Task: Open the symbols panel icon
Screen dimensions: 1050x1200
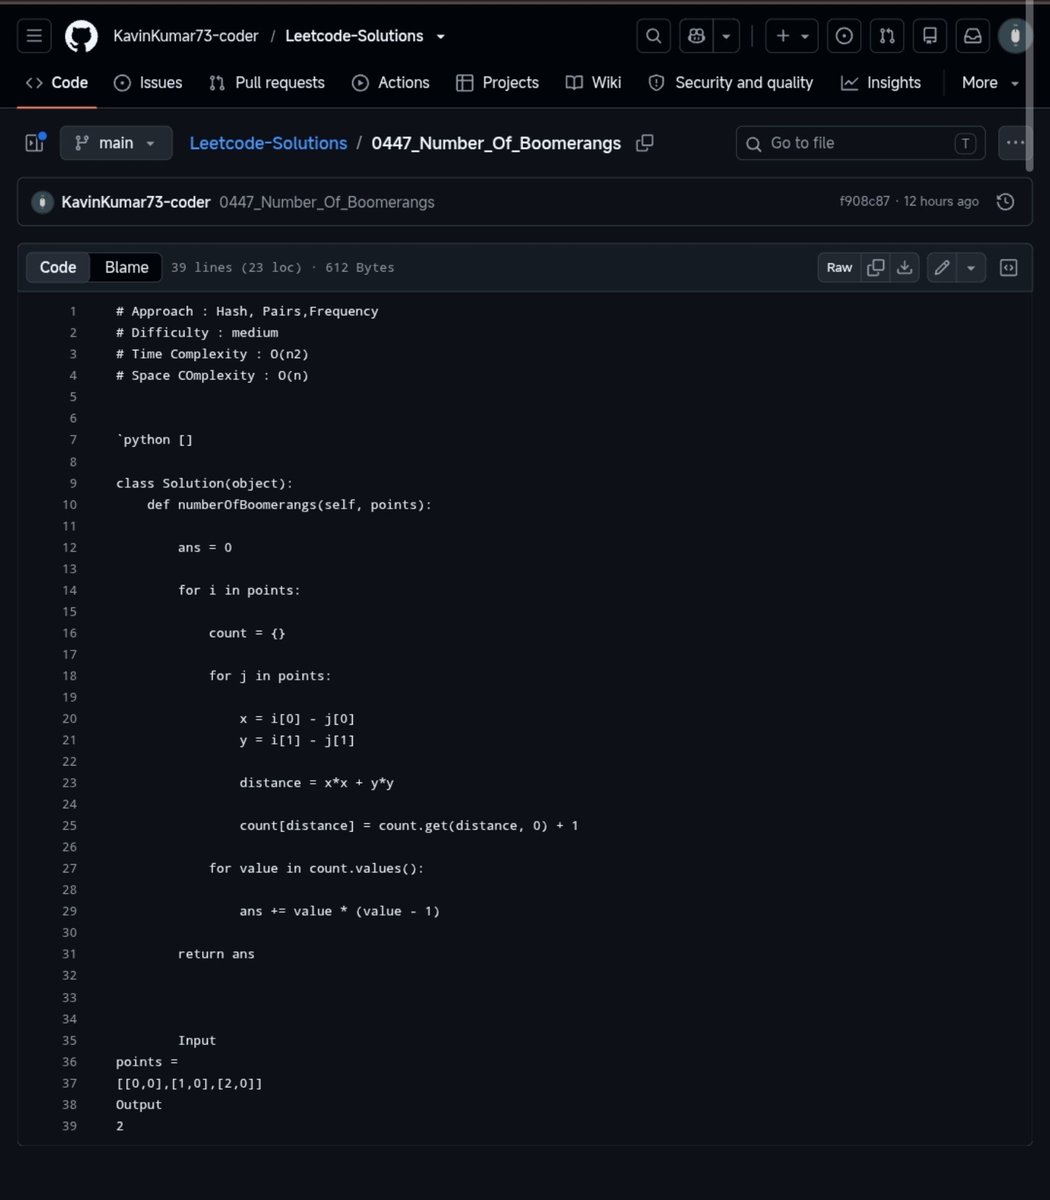Action: [x=1009, y=267]
